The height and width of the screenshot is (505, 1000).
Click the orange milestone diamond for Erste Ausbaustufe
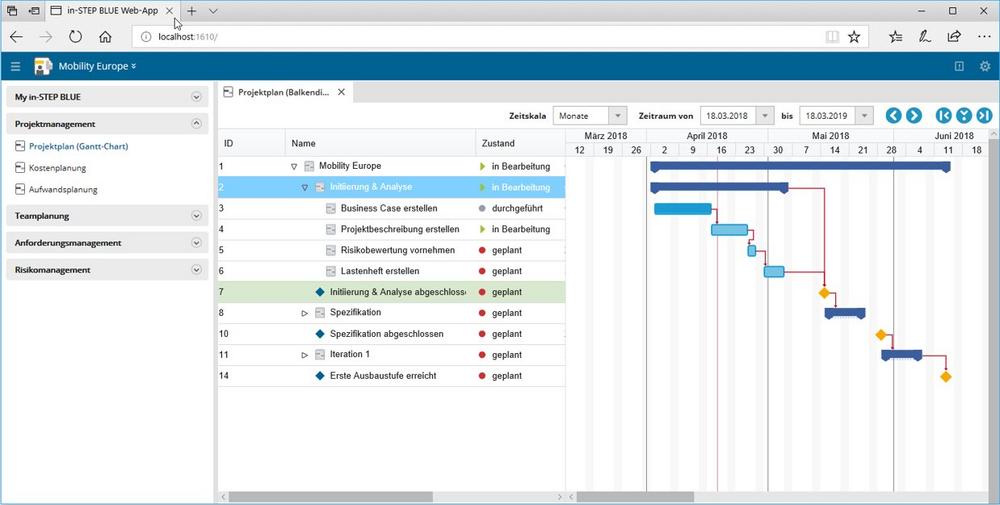tap(945, 376)
